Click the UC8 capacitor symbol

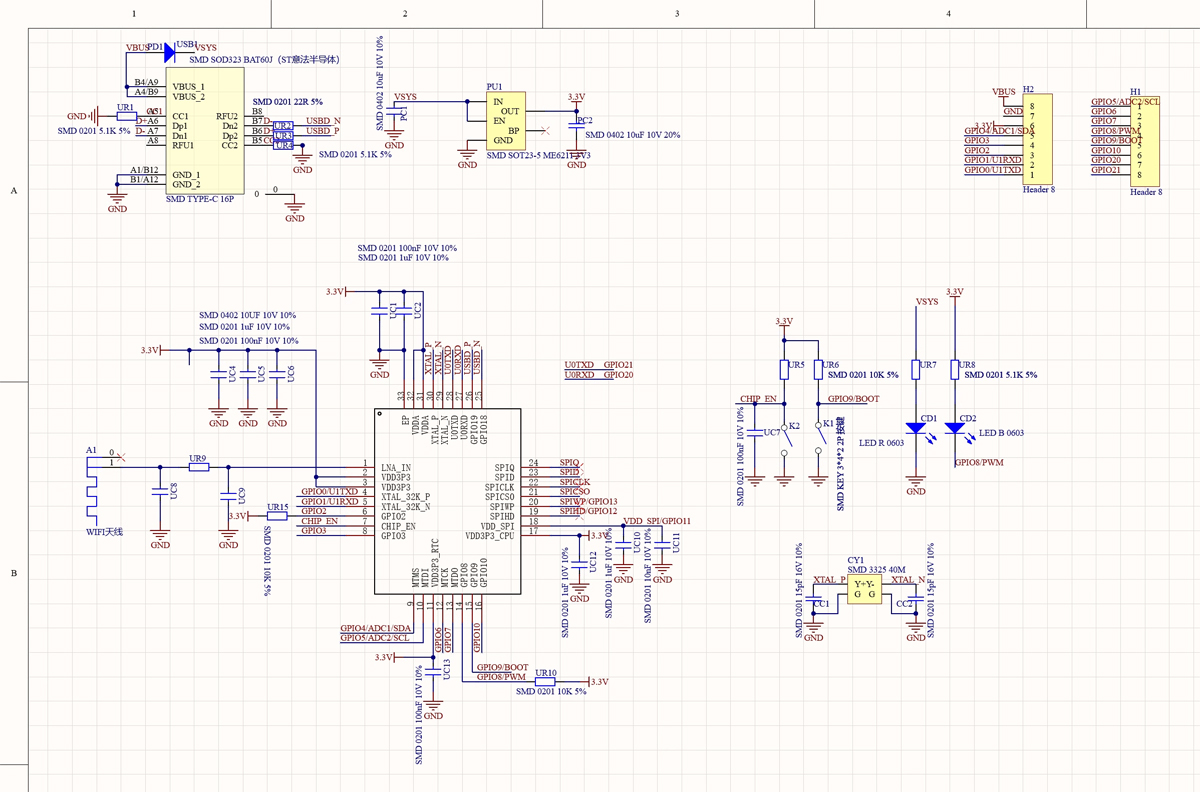(159, 492)
